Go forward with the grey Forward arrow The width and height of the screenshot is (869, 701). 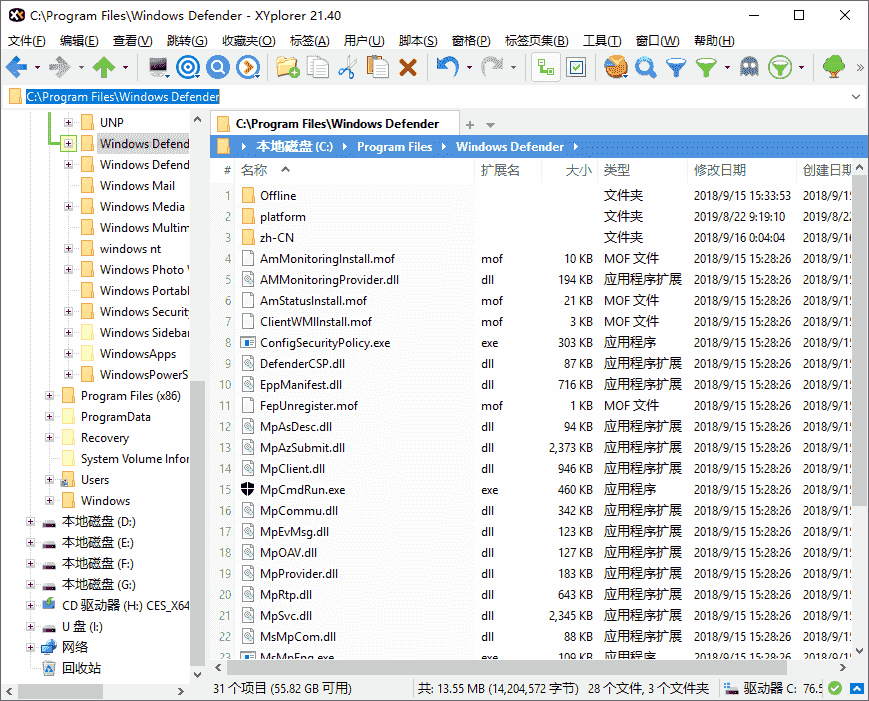(x=60, y=68)
